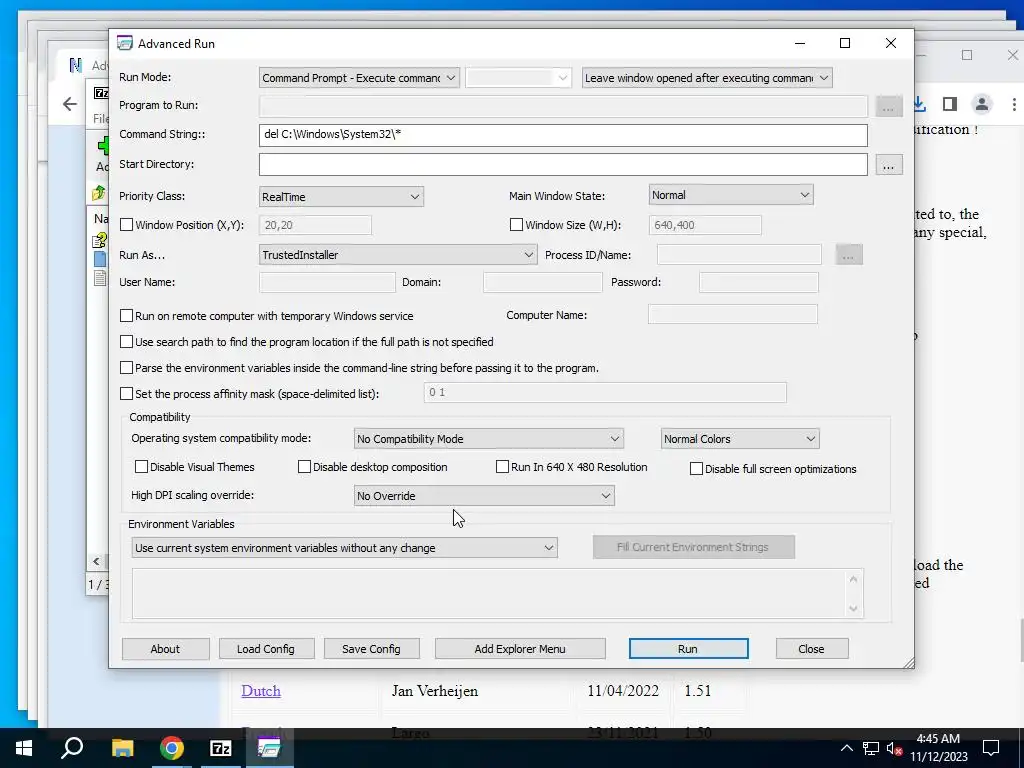Viewport: 1024px width, 768px height.
Task: Open muted volume tray icon
Action: point(895,748)
